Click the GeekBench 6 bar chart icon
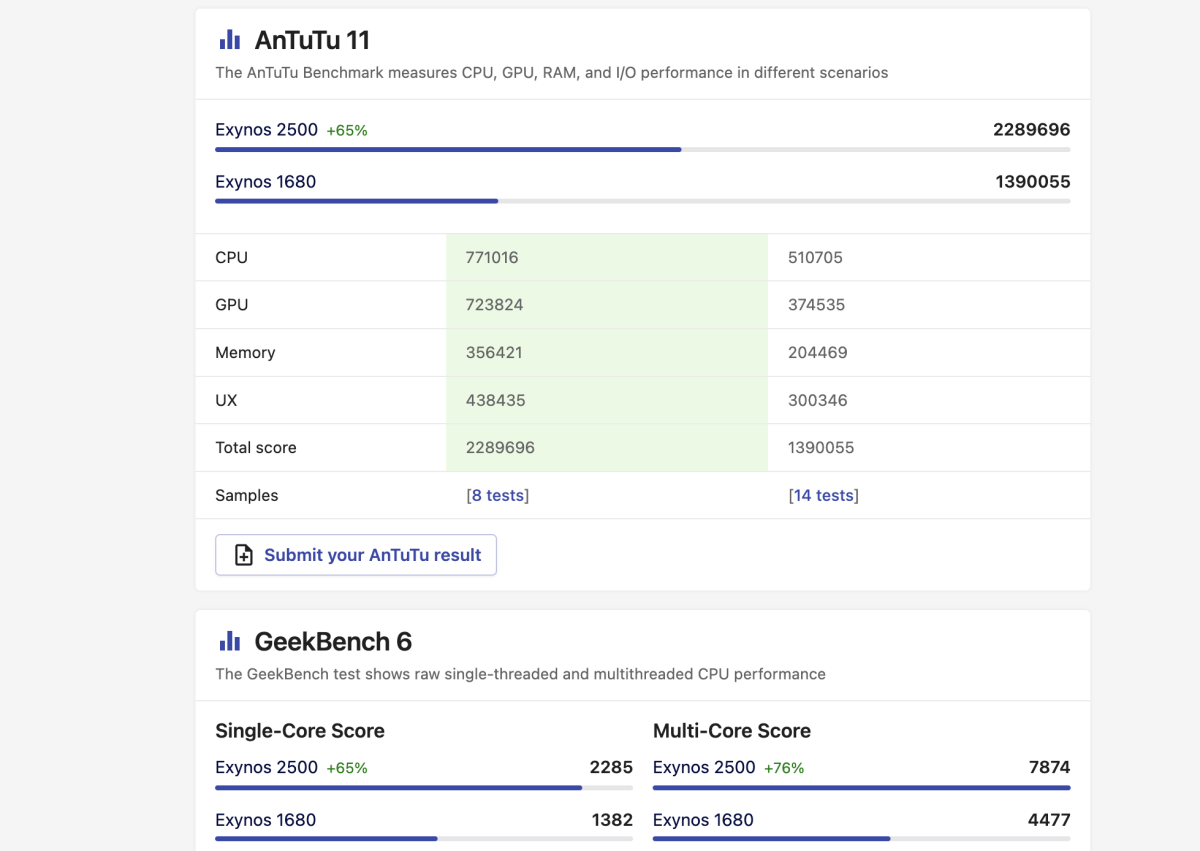This screenshot has width=1200, height=851. click(x=230, y=641)
